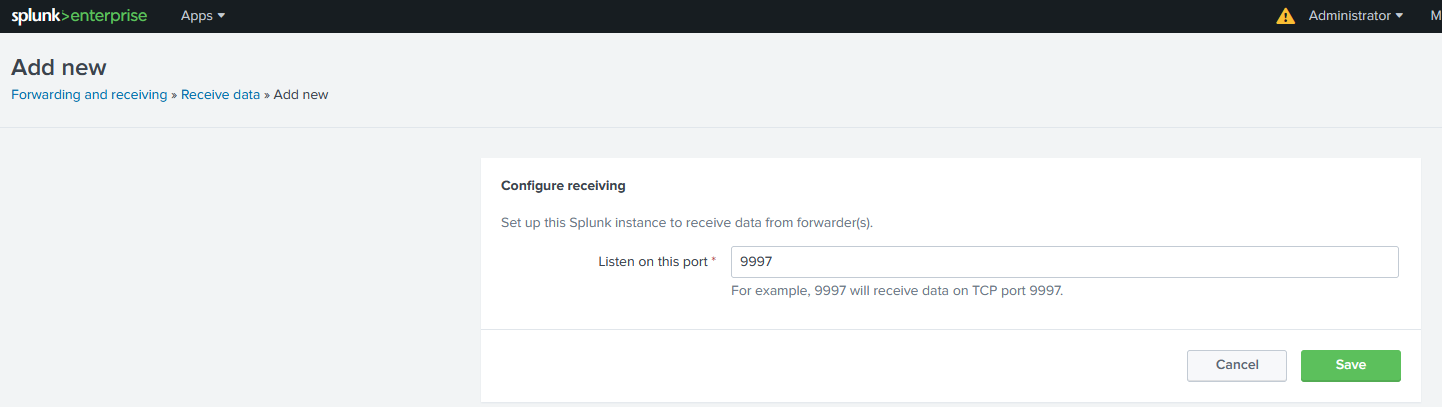Click the forwarder setup description text
1442x407 pixels.
(687, 222)
